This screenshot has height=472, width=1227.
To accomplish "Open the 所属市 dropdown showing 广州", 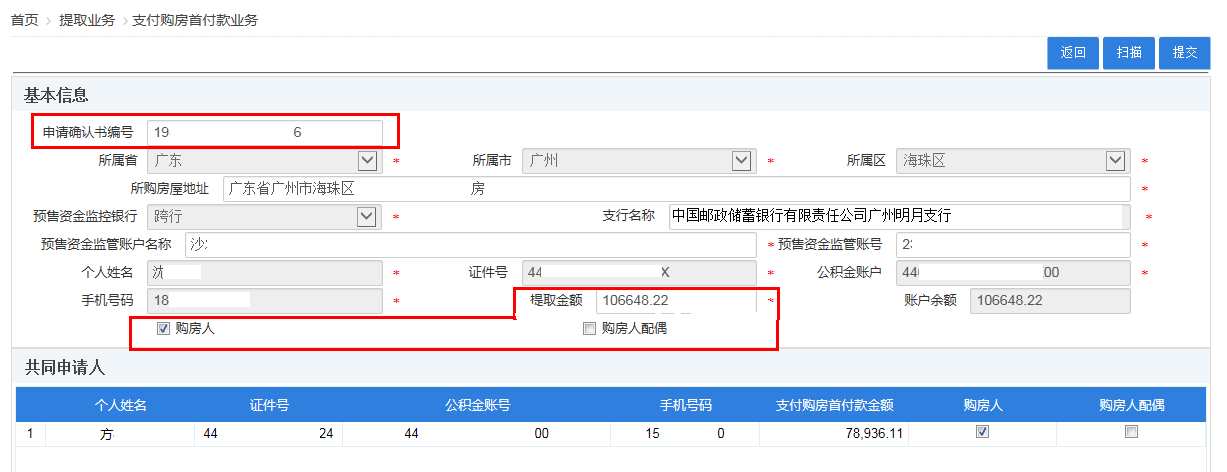I will [638, 160].
